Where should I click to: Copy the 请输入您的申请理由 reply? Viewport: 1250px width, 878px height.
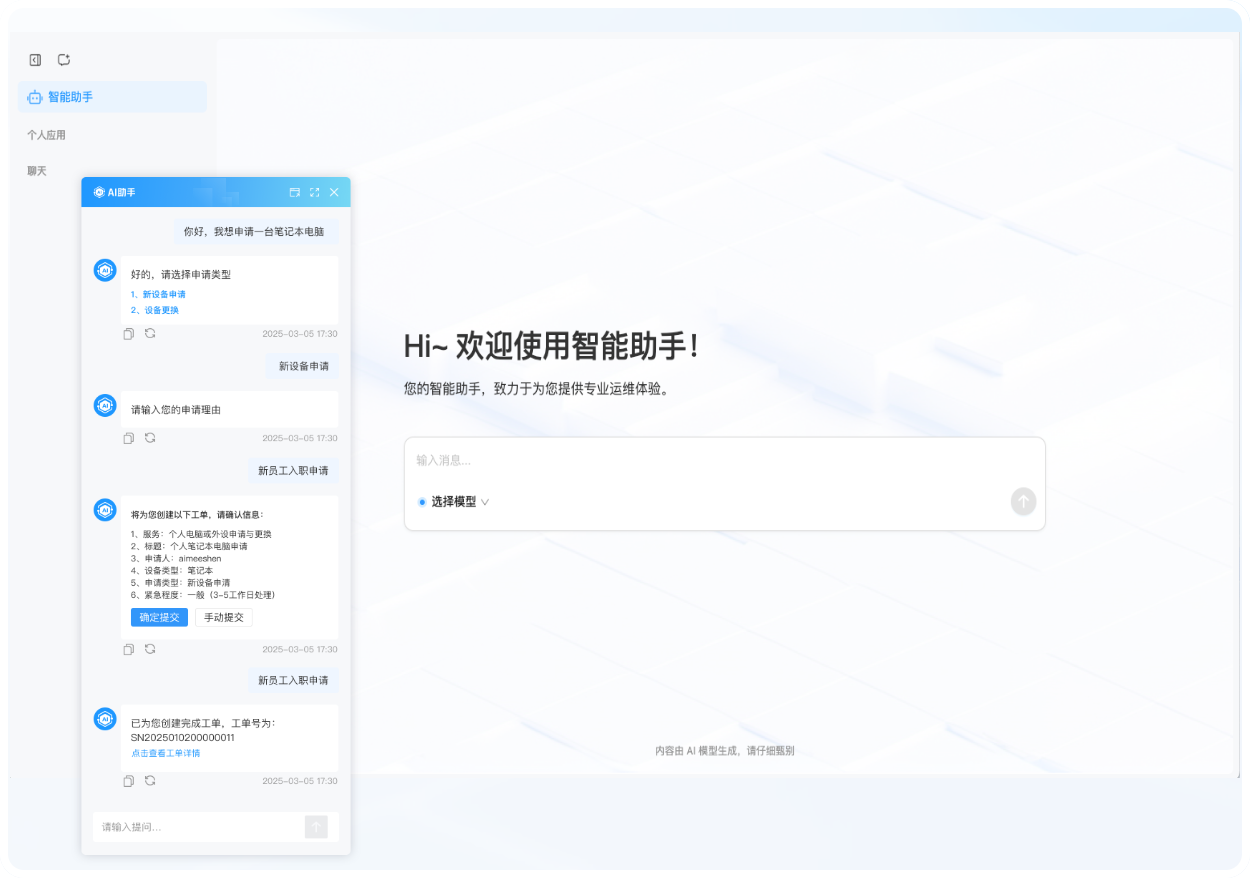pyautogui.click(x=129, y=438)
